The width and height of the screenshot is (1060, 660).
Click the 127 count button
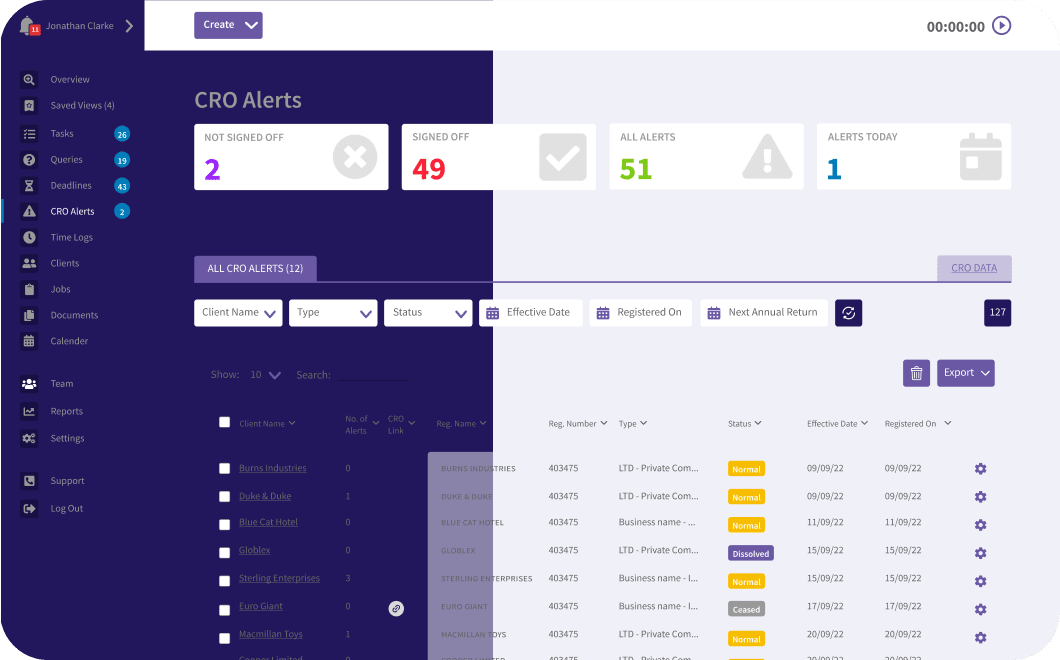(x=997, y=312)
